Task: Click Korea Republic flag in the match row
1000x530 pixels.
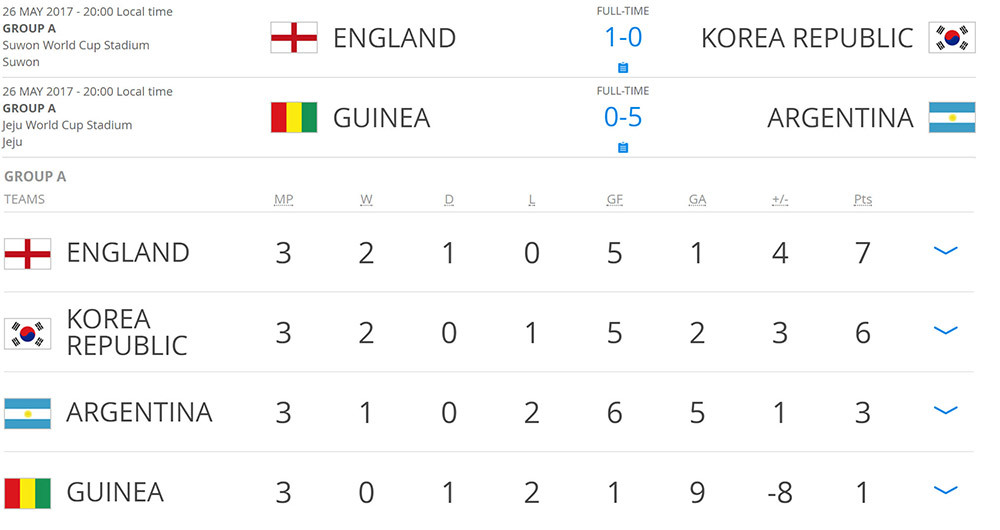Action: click(x=951, y=38)
